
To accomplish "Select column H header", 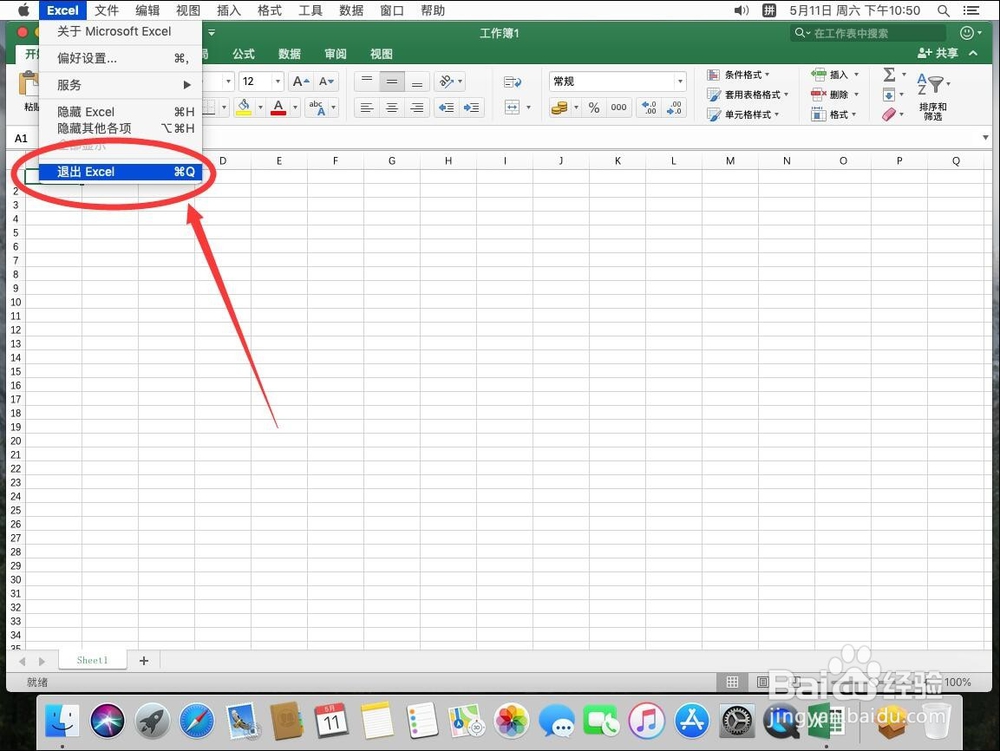I will (x=448, y=161).
